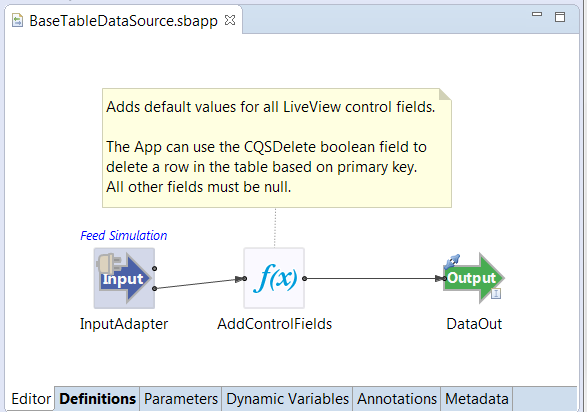Click the folded corner of the note
587x412 pixels.
pos(445,95)
